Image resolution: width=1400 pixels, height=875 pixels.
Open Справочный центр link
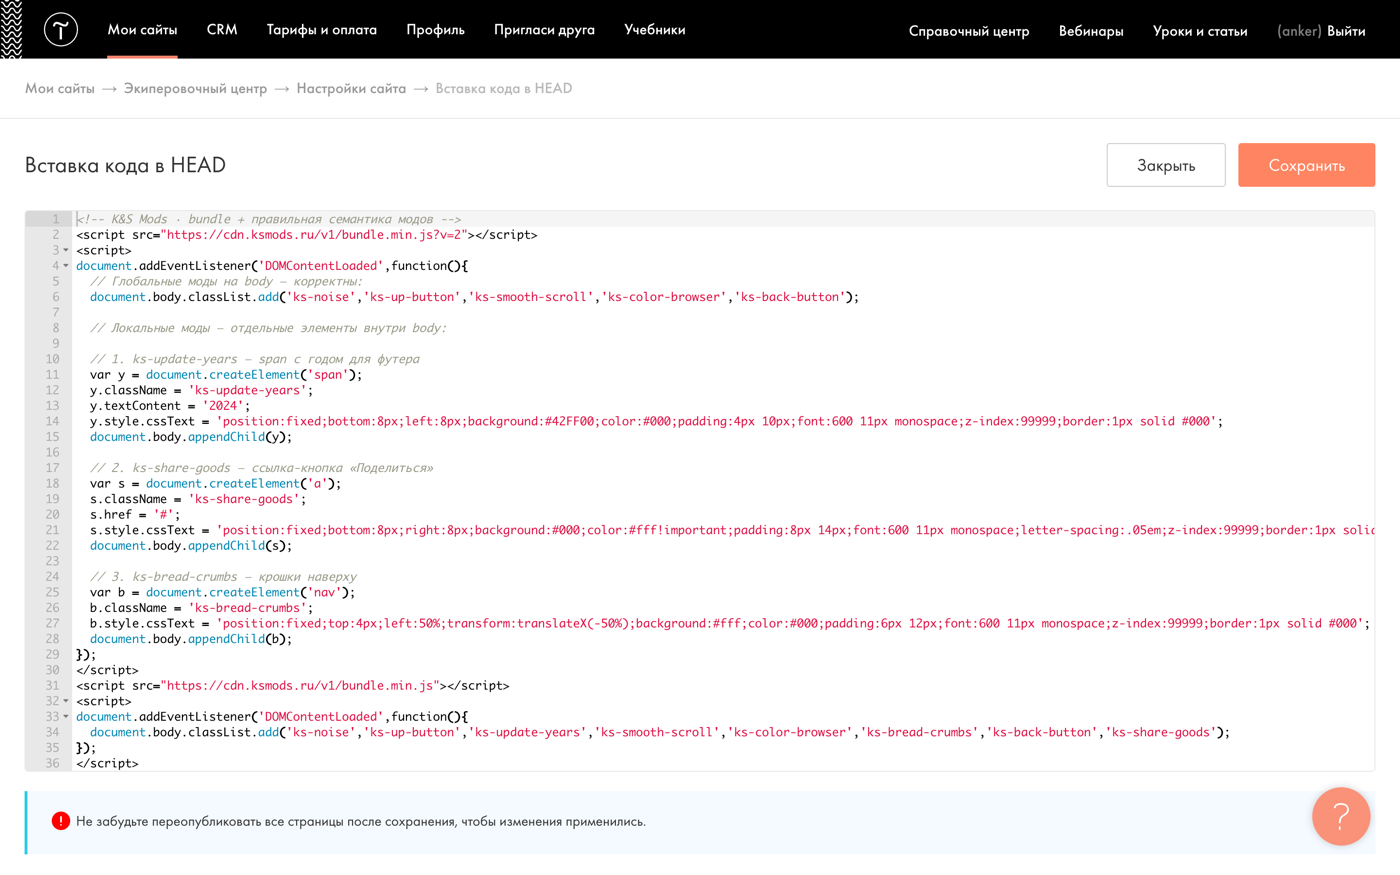point(969,31)
